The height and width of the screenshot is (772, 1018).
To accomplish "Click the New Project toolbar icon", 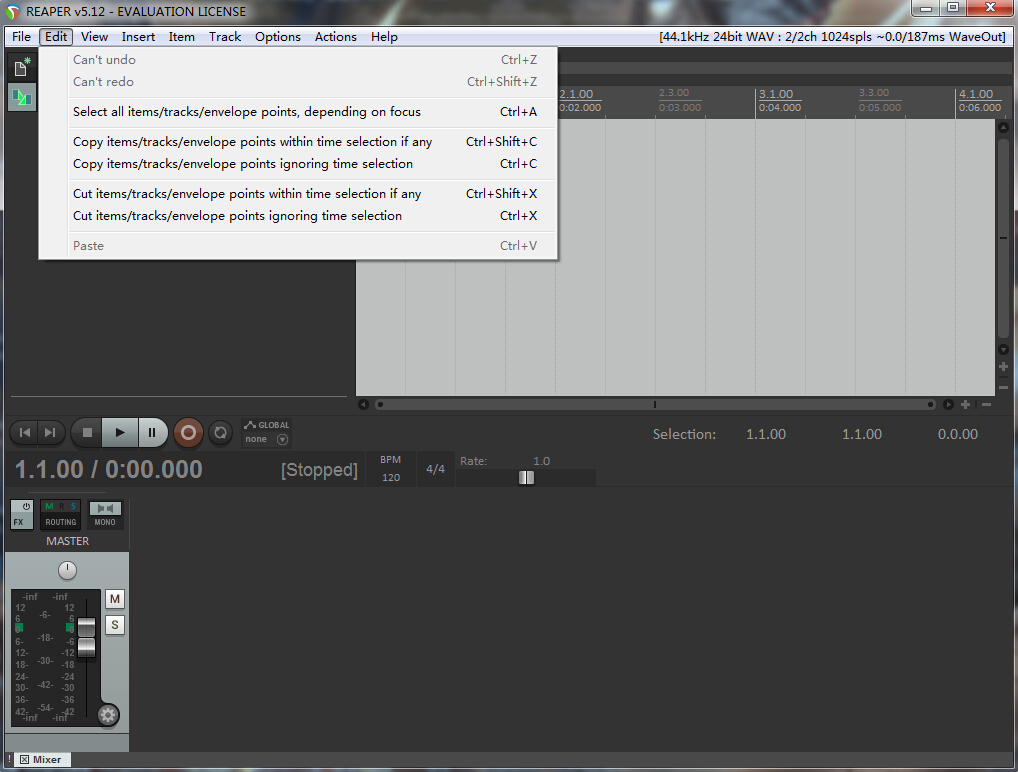I will (x=21, y=67).
